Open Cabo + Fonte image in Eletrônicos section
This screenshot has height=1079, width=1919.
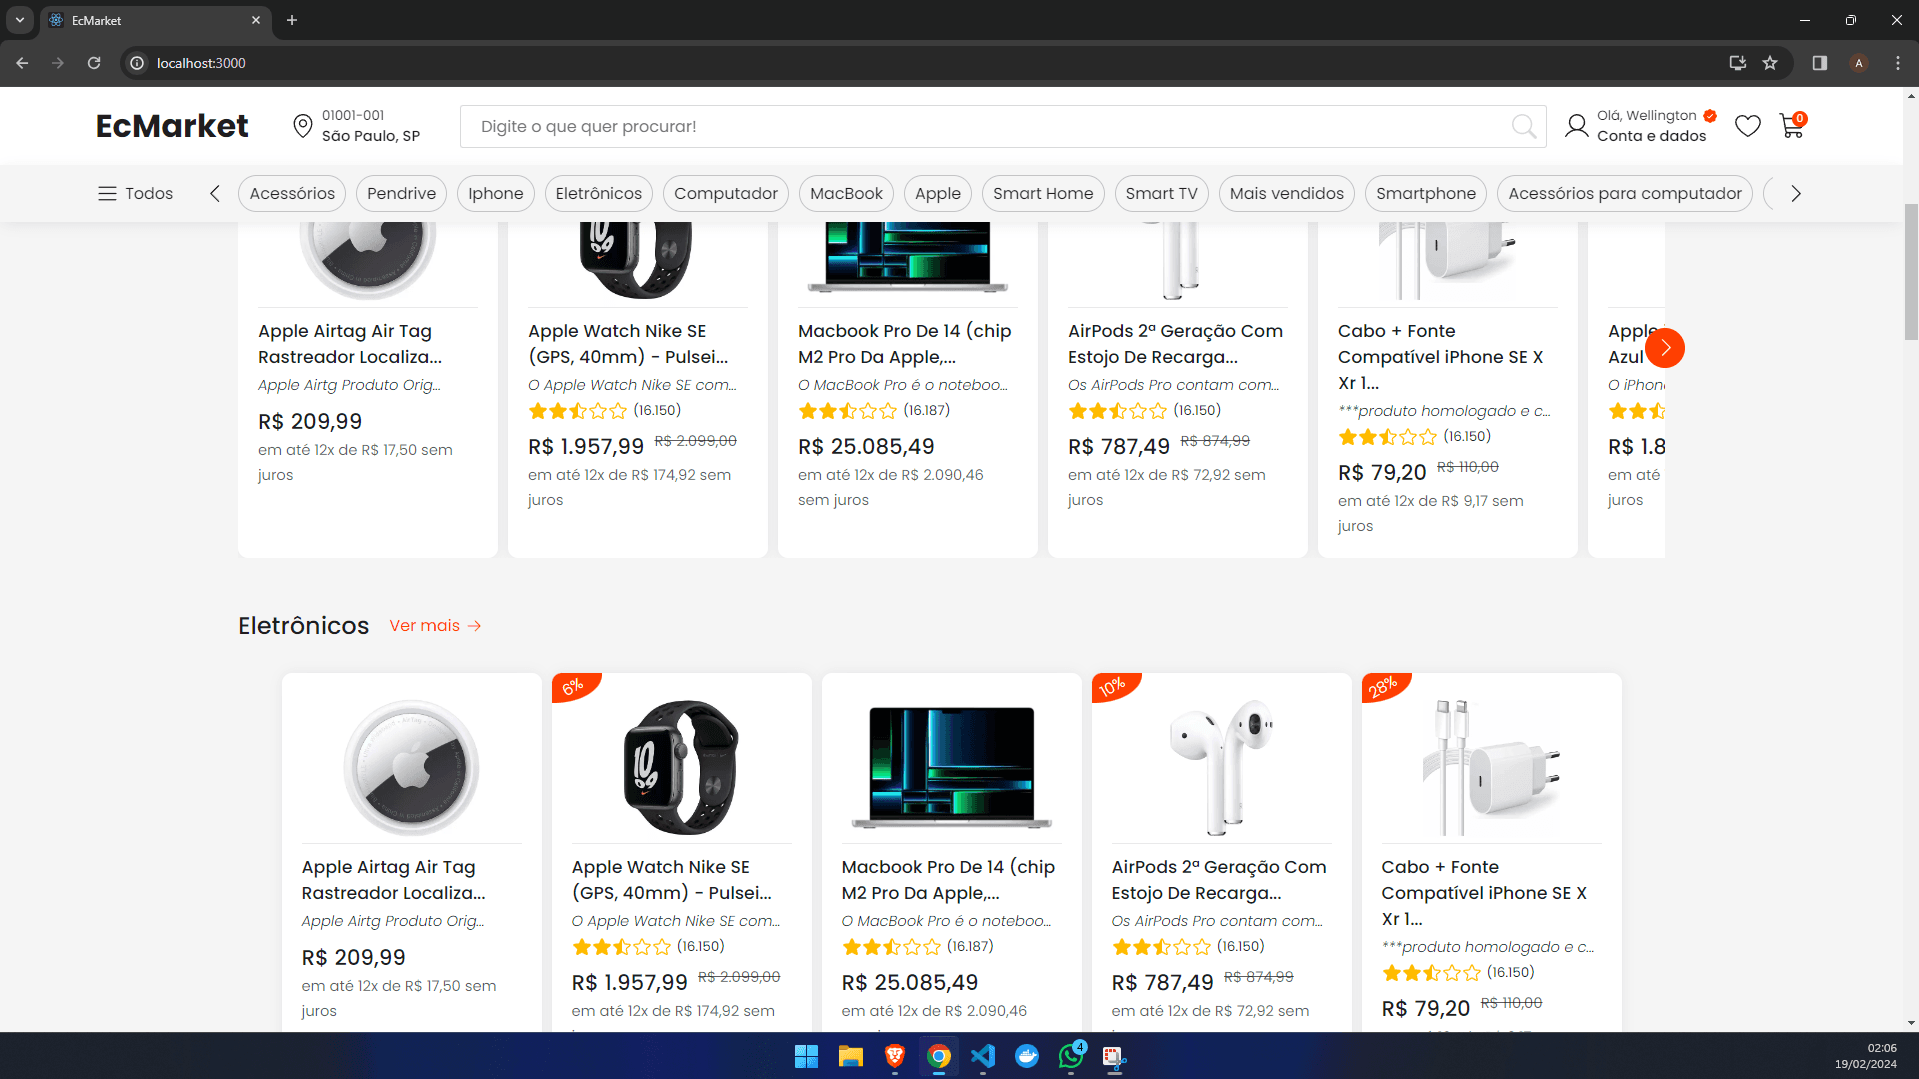(x=1491, y=767)
